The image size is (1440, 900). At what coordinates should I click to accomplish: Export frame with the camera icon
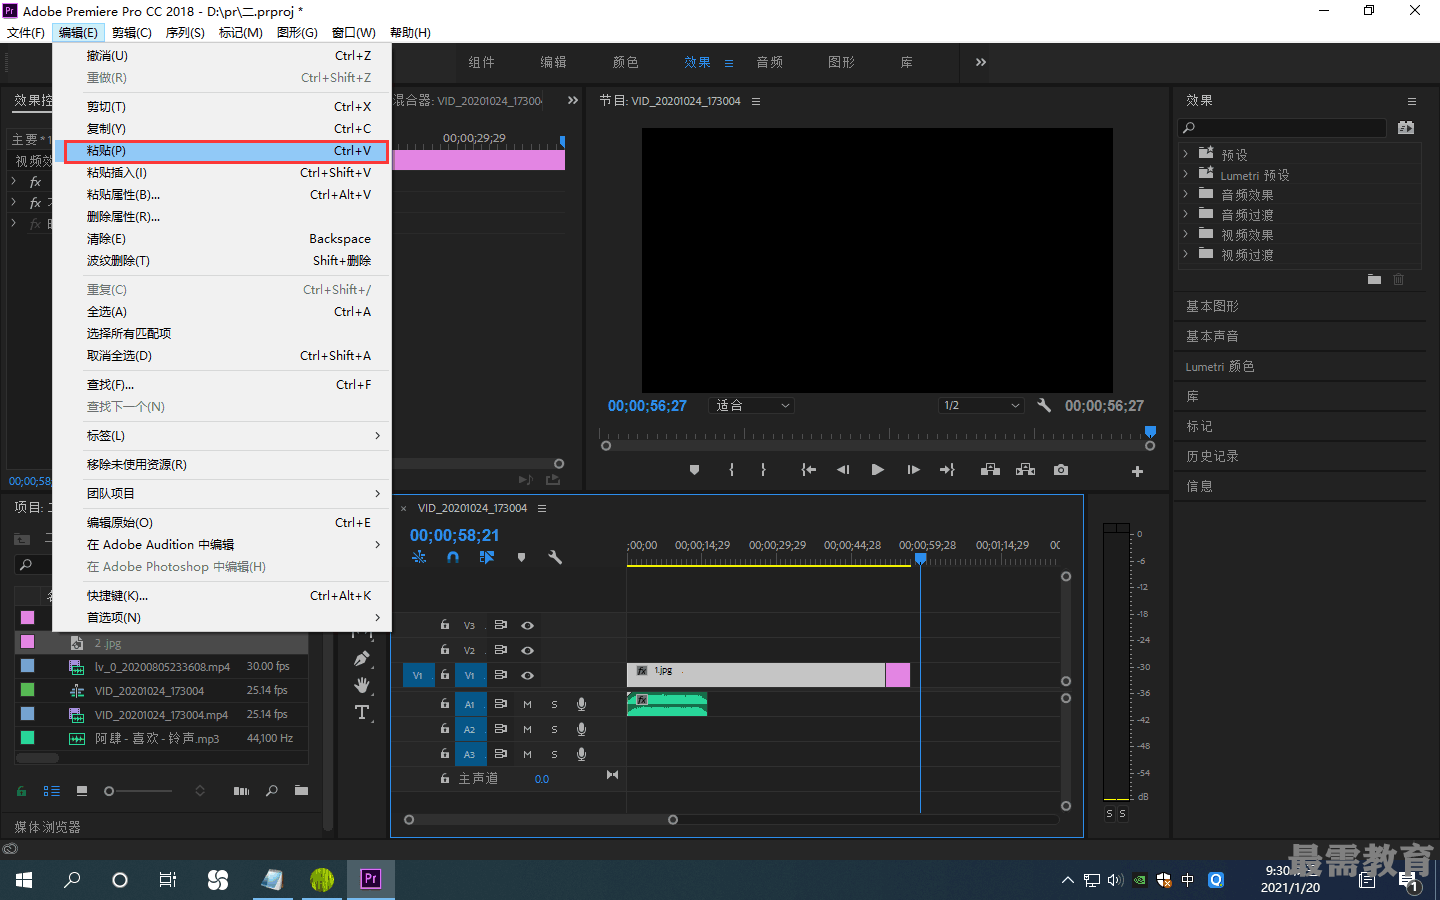click(x=1061, y=470)
